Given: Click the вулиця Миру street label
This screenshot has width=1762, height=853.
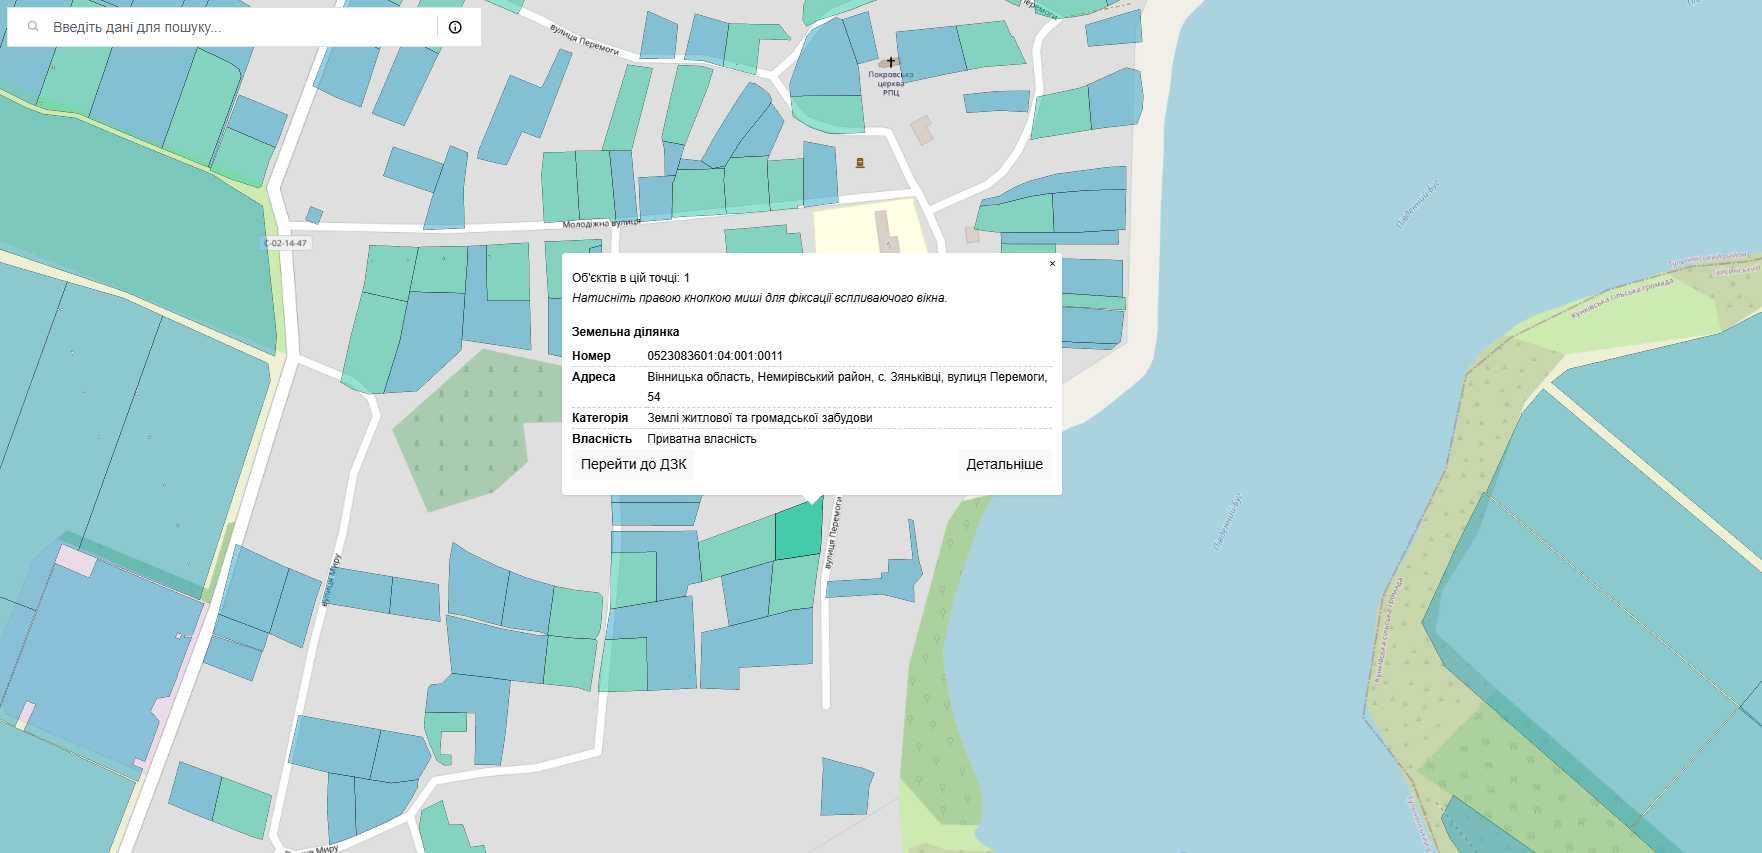Looking at the screenshot, I should click(x=331, y=580).
